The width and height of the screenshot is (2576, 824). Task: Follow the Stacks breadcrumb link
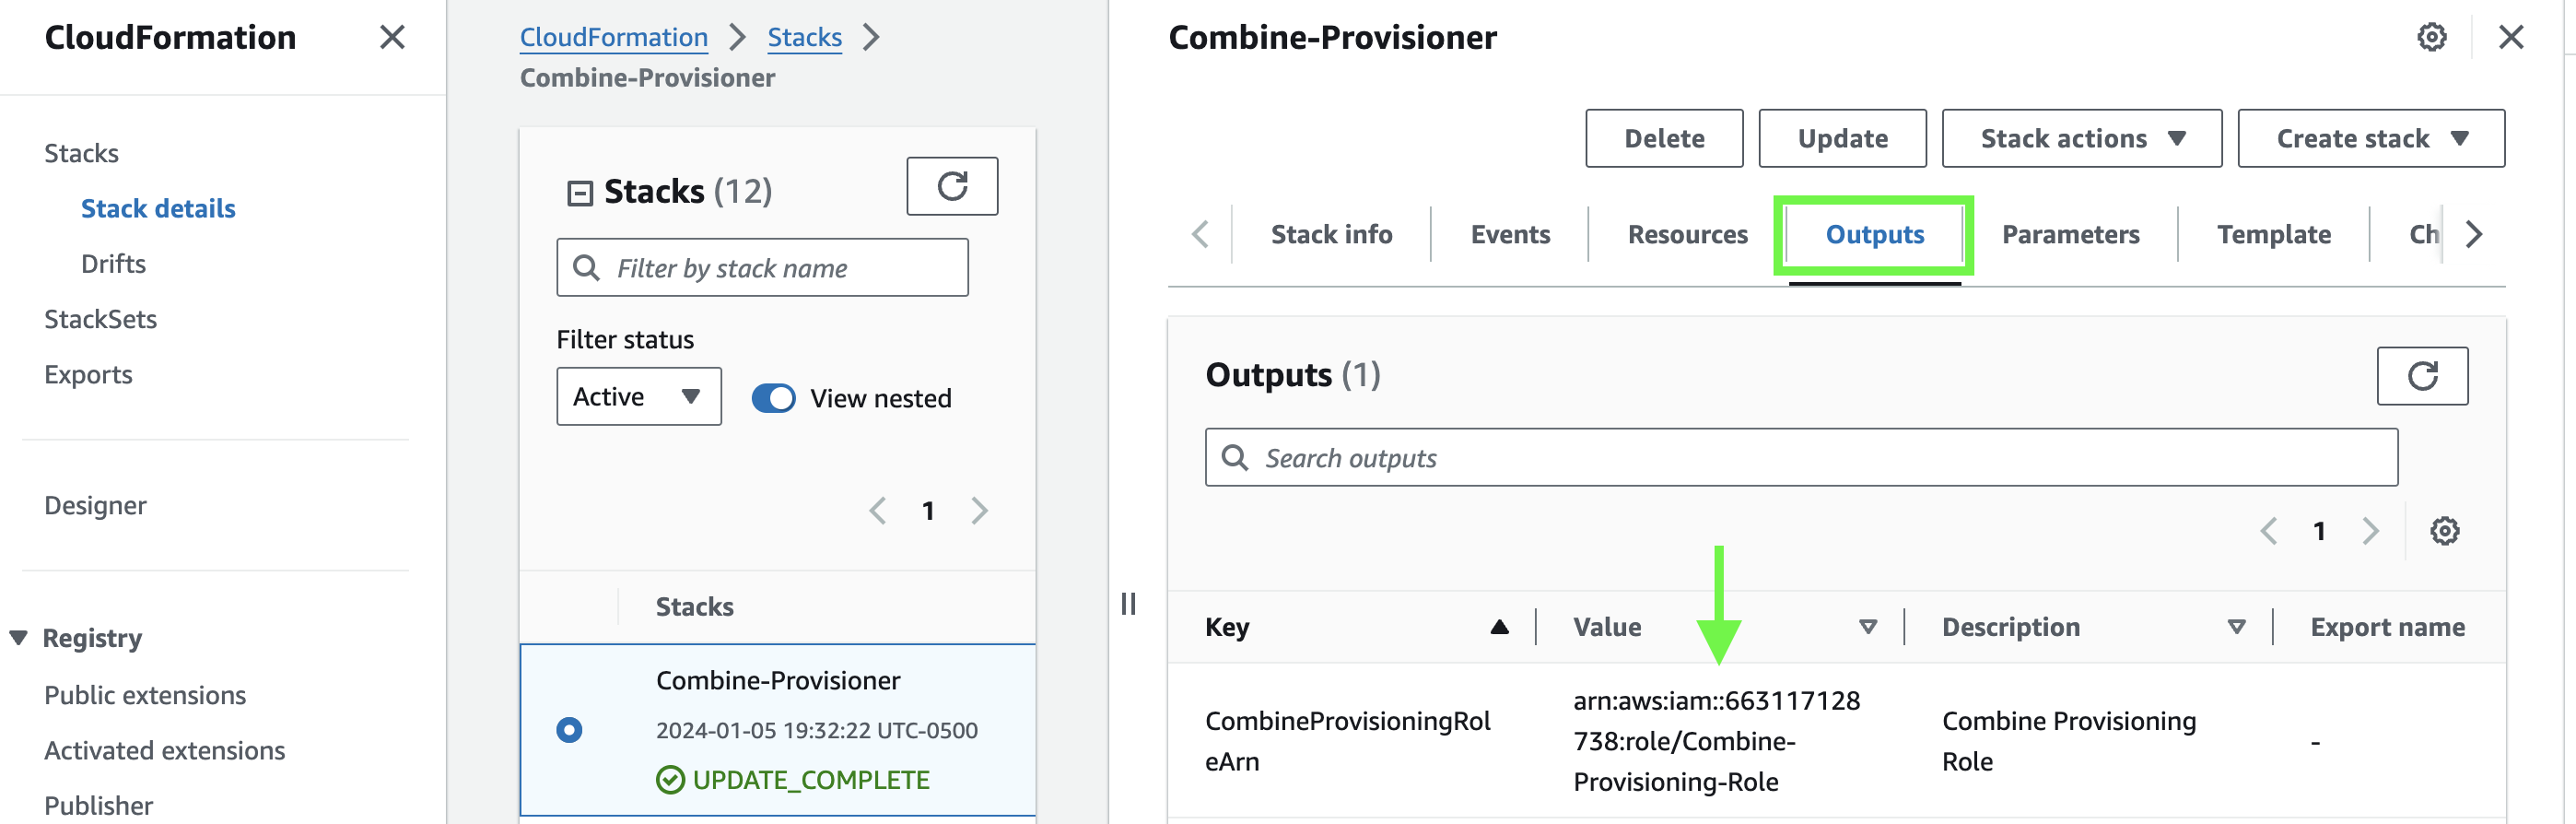click(804, 38)
